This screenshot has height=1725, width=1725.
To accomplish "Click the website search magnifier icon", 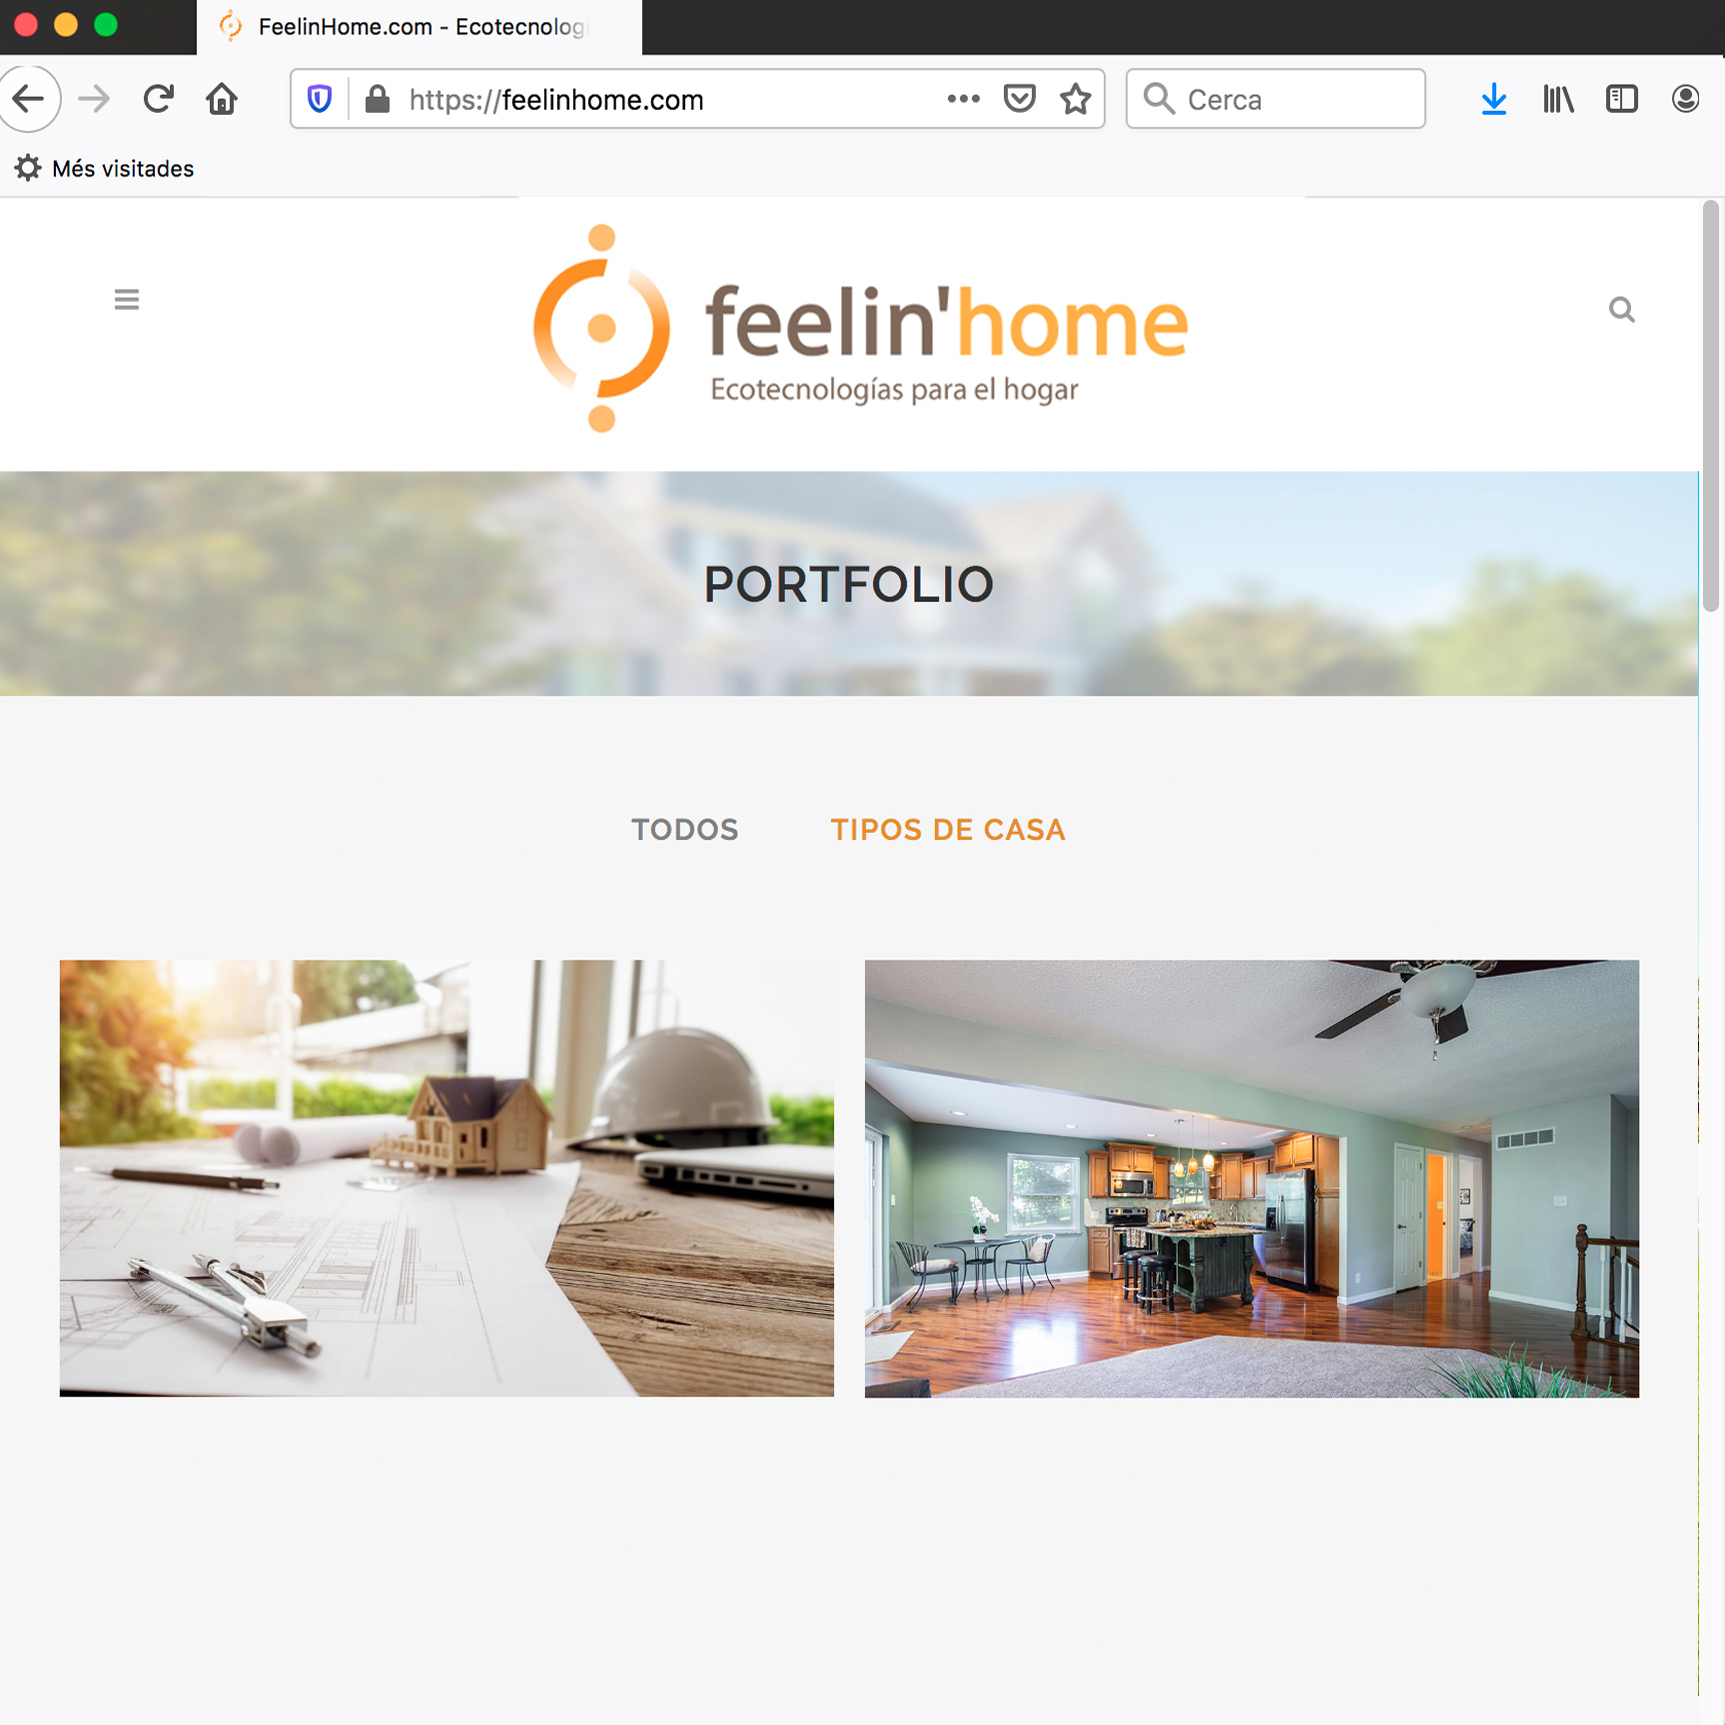I will click(1621, 310).
